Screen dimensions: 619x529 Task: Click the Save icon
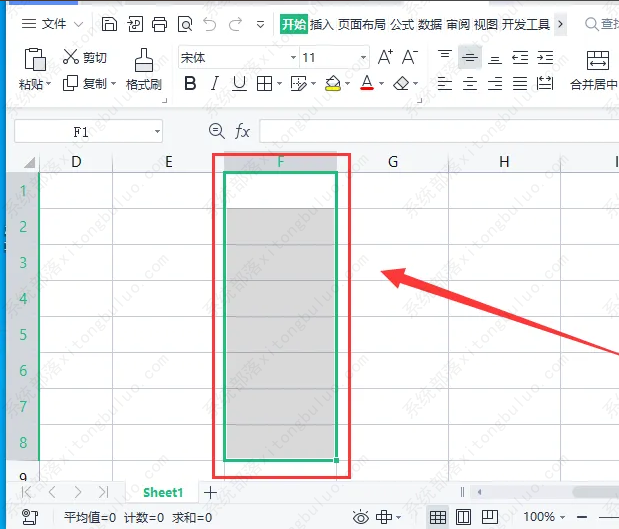[109, 24]
